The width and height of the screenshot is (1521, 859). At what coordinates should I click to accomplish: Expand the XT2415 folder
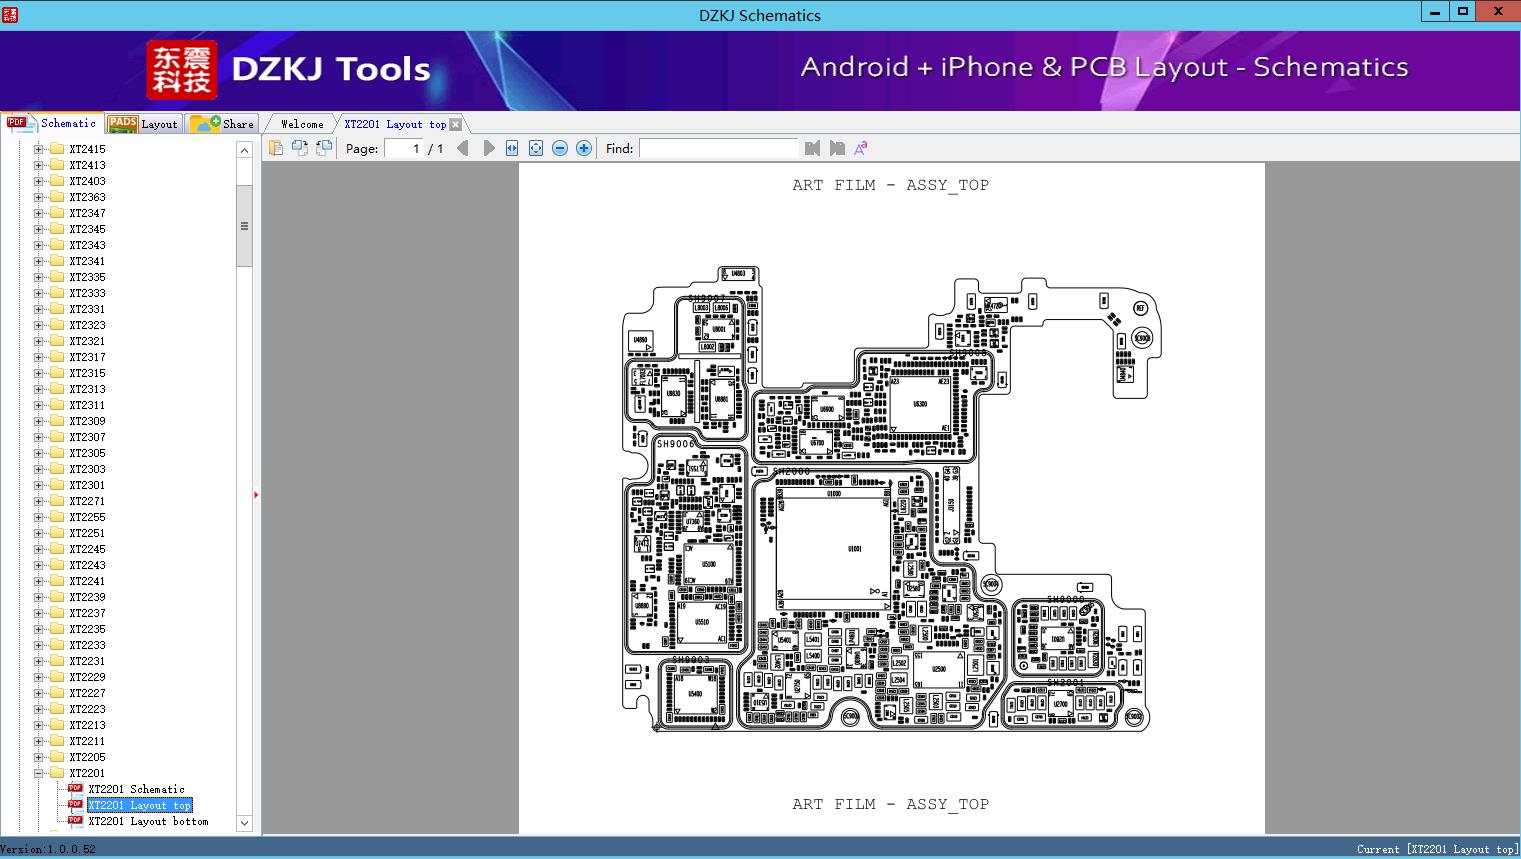(39, 149)
